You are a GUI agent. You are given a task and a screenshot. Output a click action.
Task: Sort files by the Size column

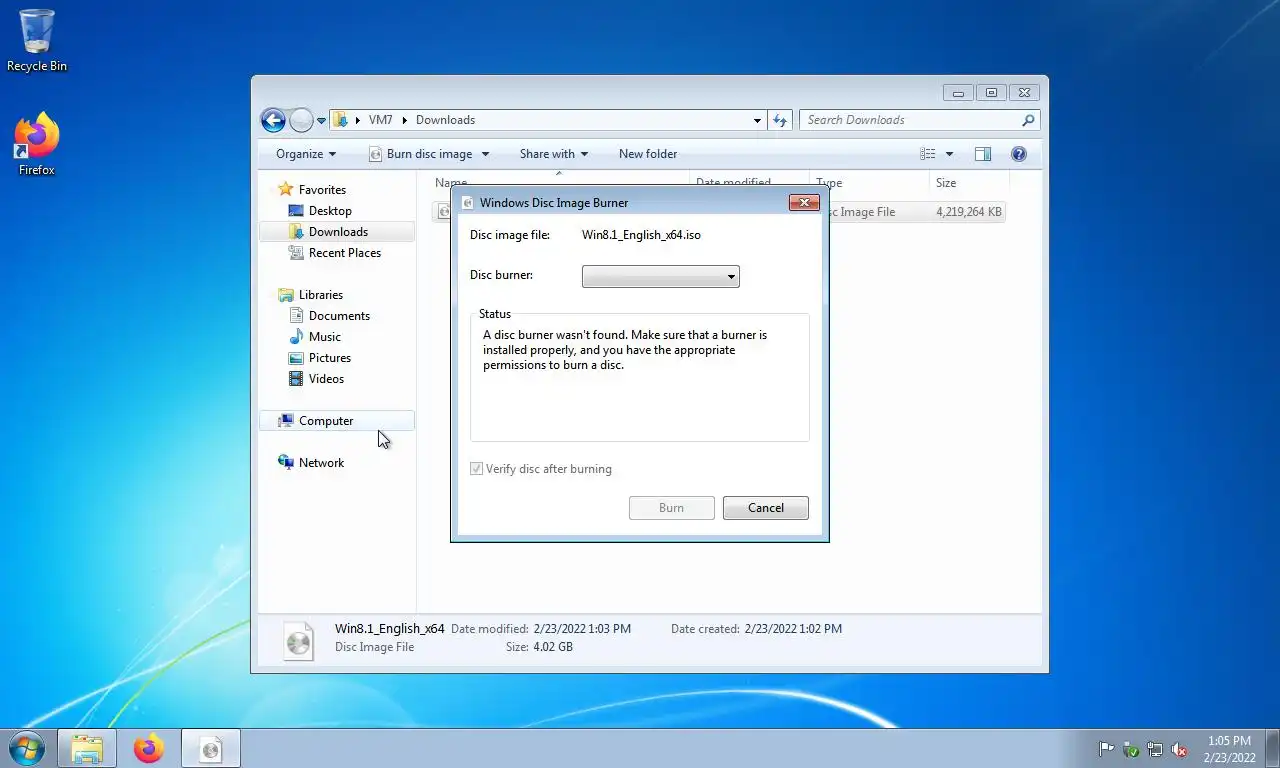(x=969, y=183)
